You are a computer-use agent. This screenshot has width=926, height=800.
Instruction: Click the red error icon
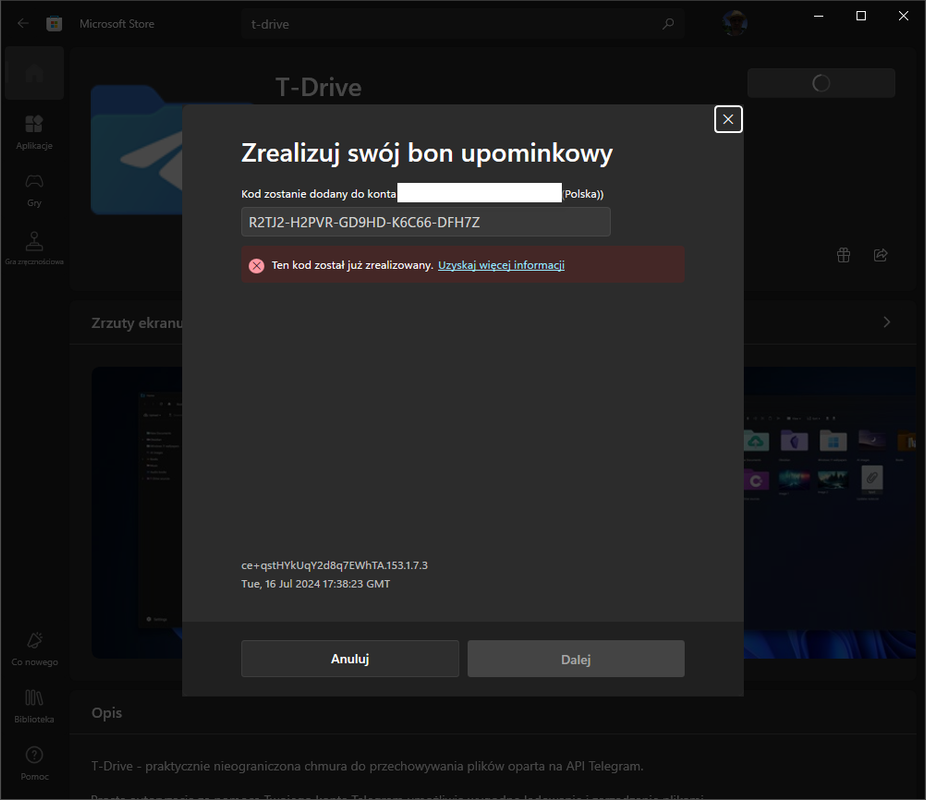256,266
